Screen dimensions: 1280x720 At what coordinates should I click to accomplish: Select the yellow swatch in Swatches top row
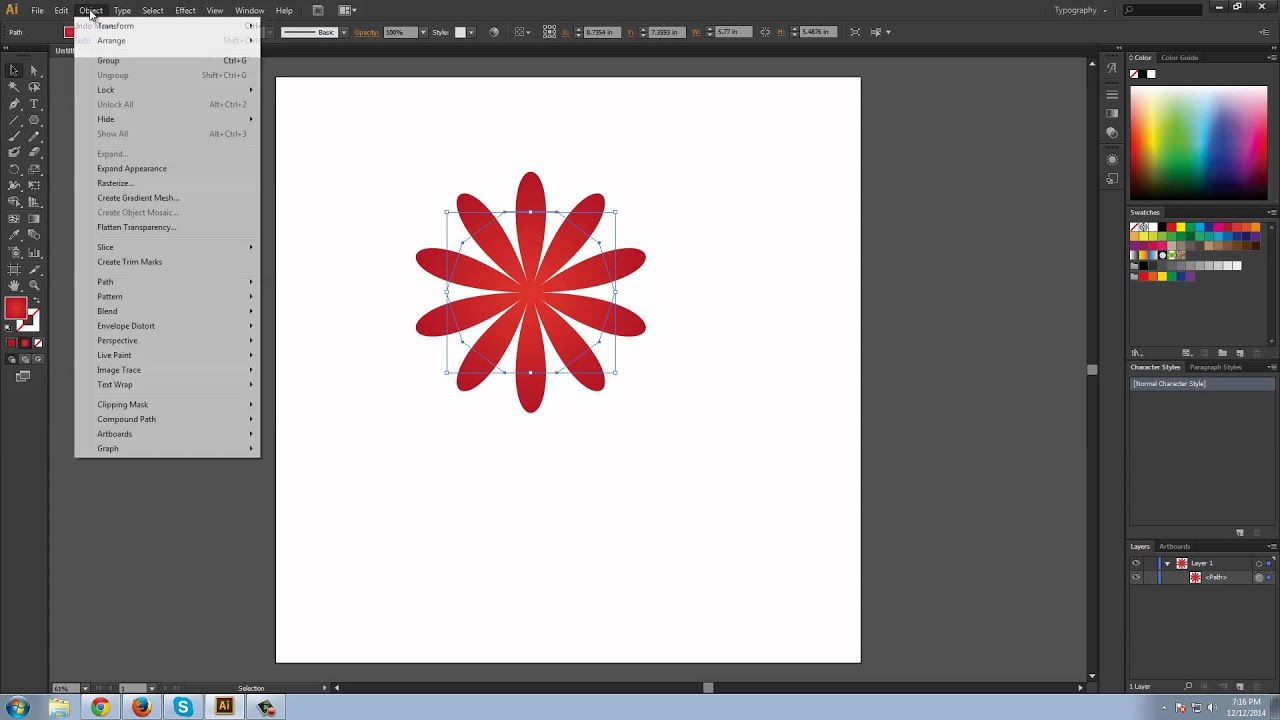1181,227
